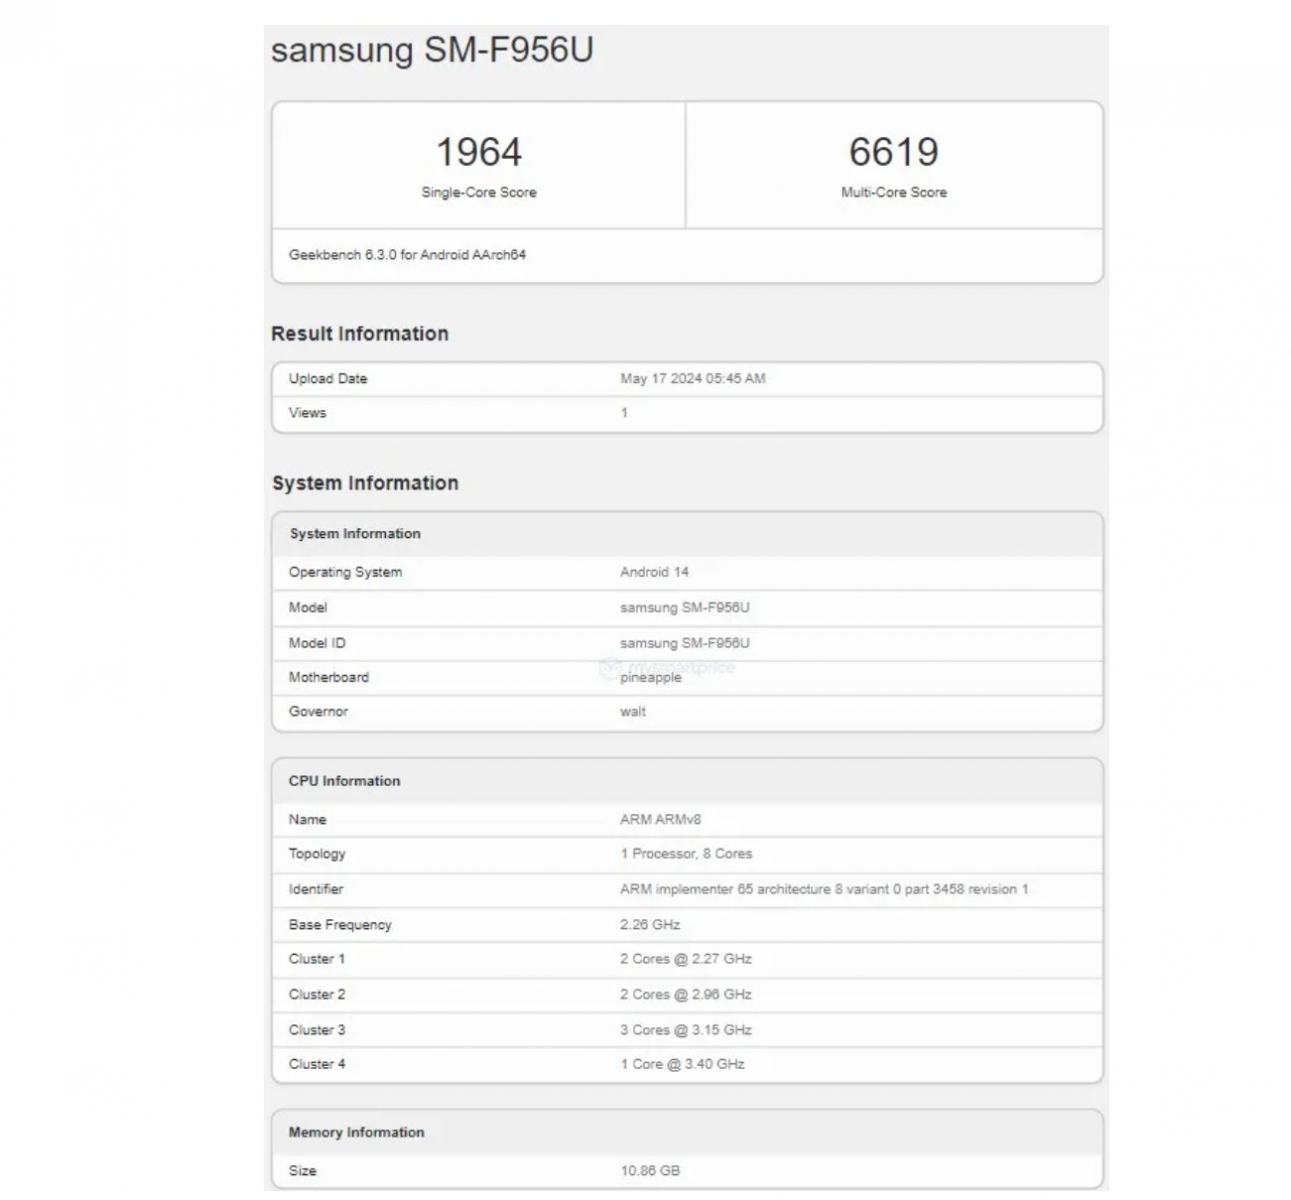This screenshot has height=1200, width=1291.
Task: Click the Cluster 4 label
Action: [317, 1064]
